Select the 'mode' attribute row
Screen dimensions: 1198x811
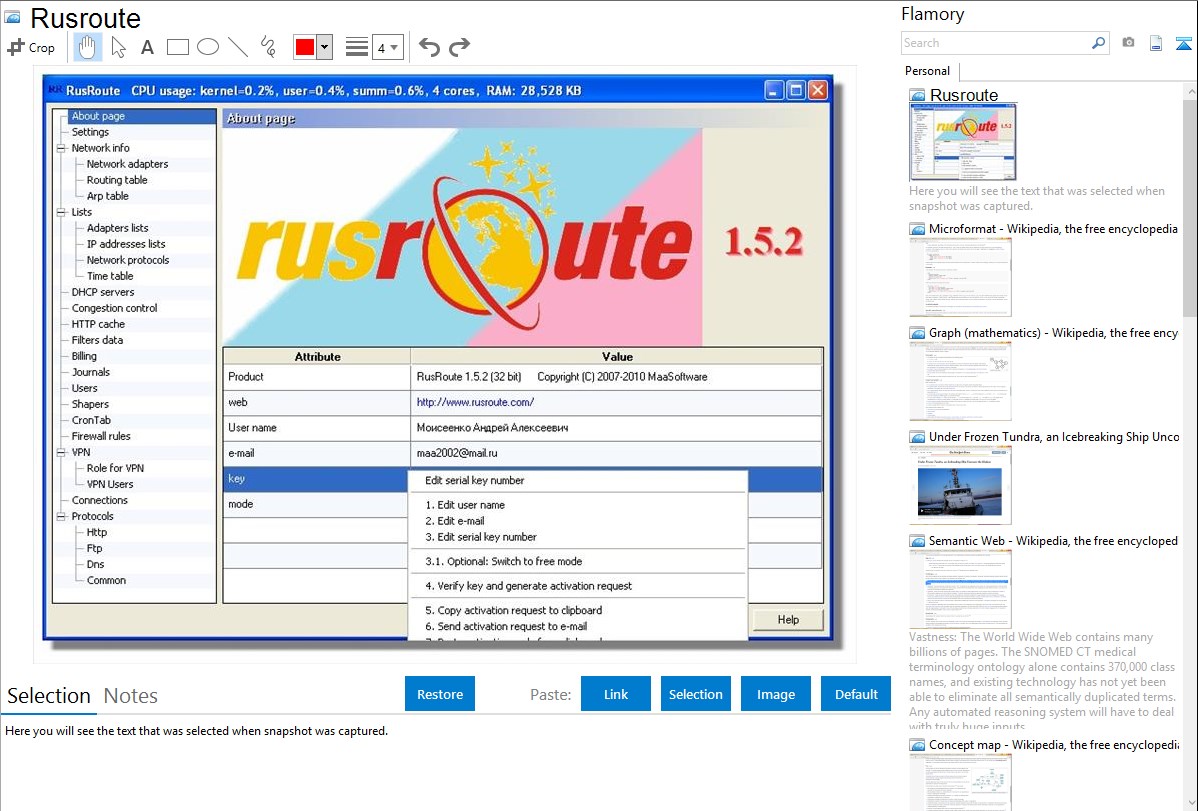(316, 504)
